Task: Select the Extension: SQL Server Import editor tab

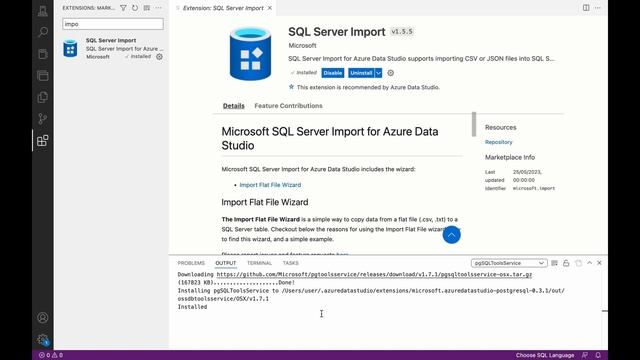Action: [223, 8]
